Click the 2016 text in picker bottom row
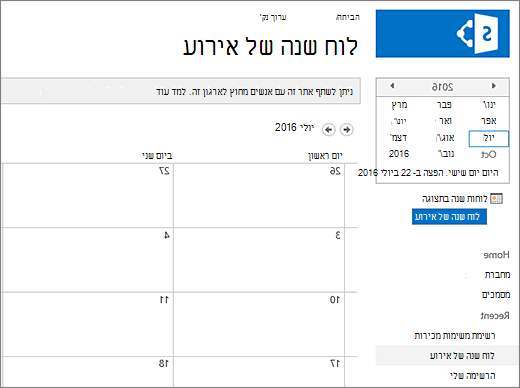The height and width of the screenshot is (388, 520). pos(399,154)
